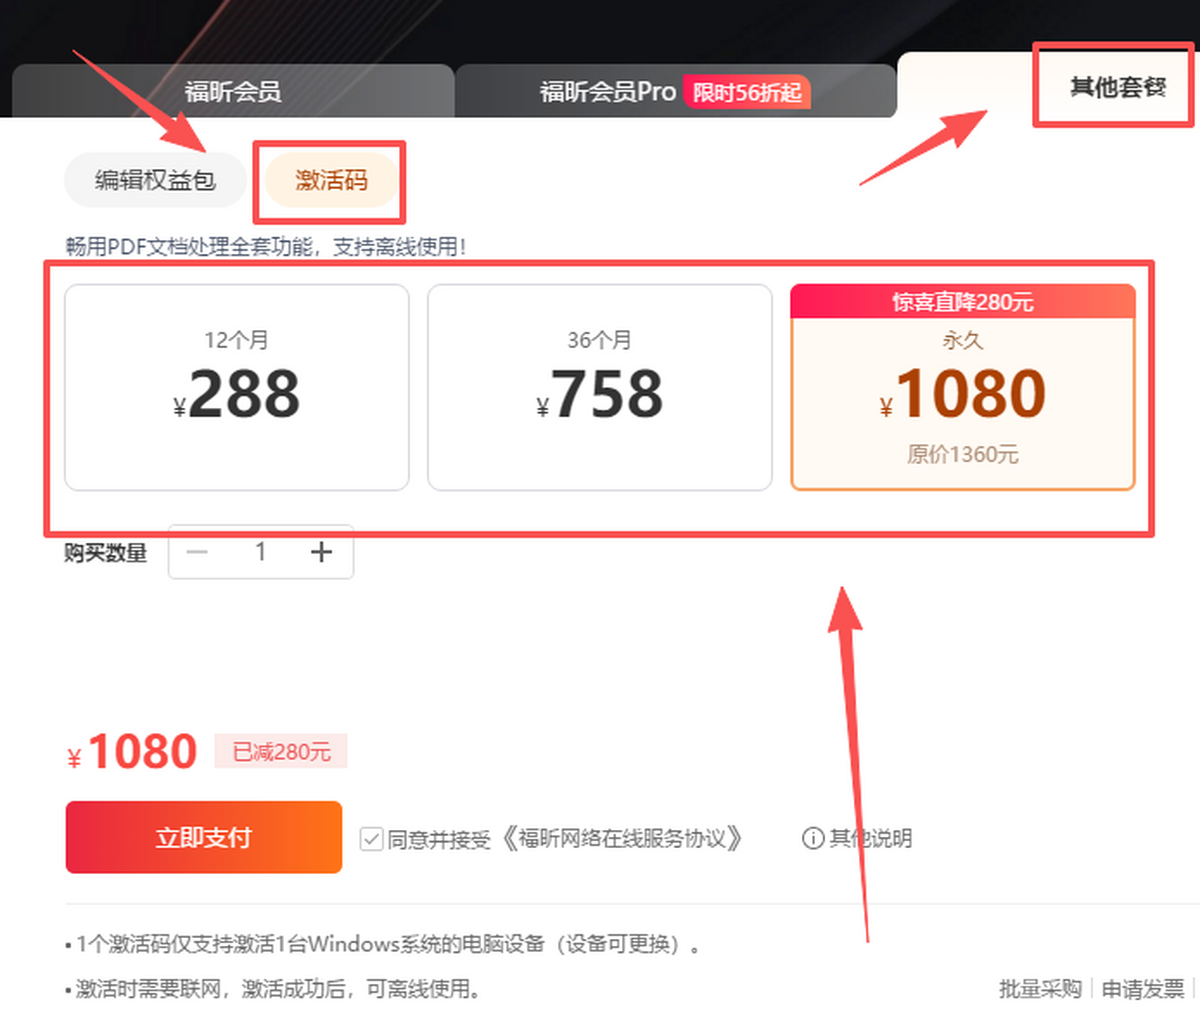
Task: Click the 其他说明 info icon
Action: (812, 839)
